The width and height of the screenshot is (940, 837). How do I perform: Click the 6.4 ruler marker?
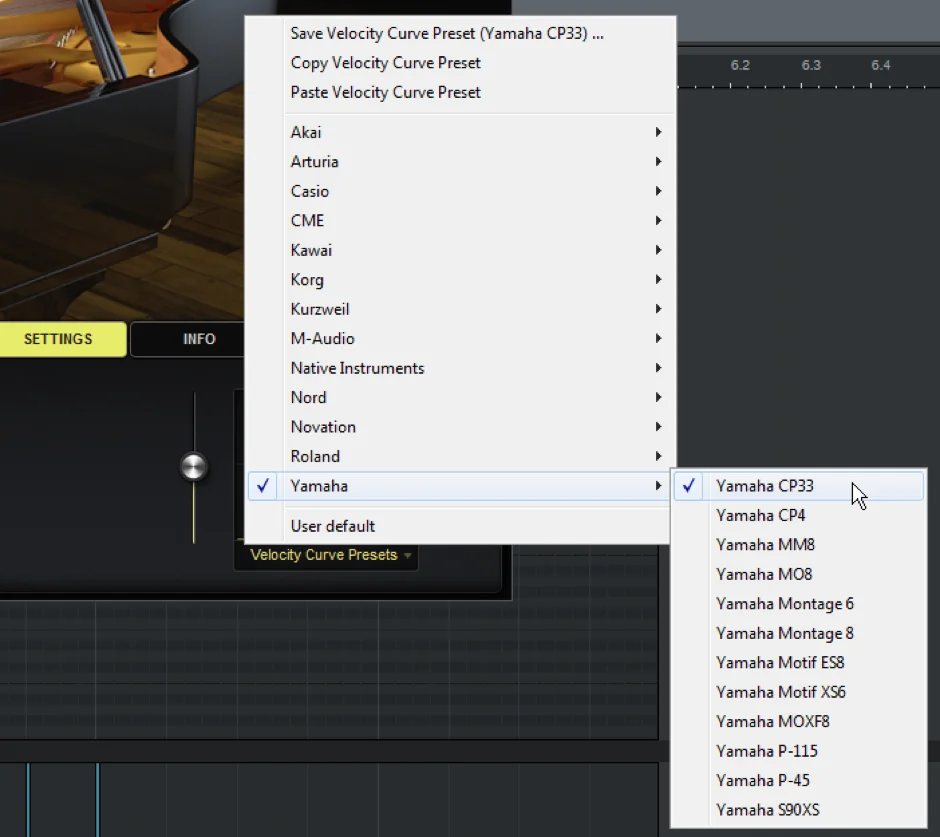point(881,65)
